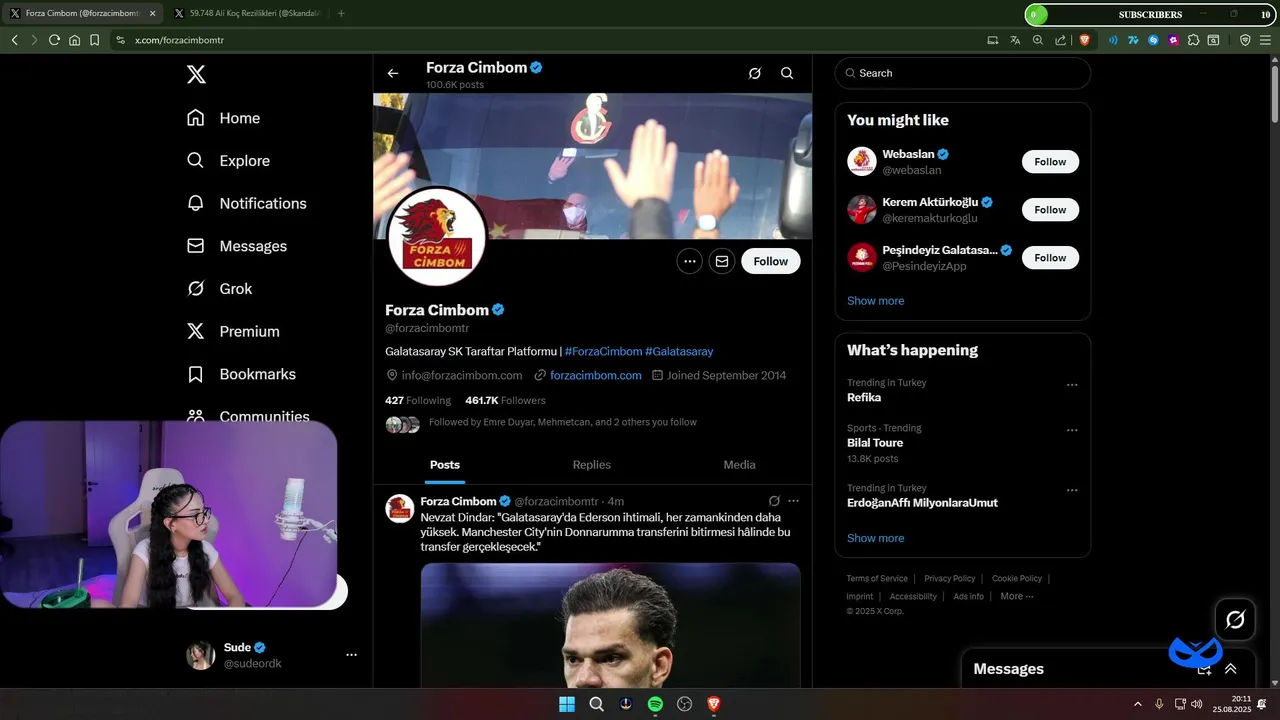Open the Forza Cimbom profile picture

[437, 237]
